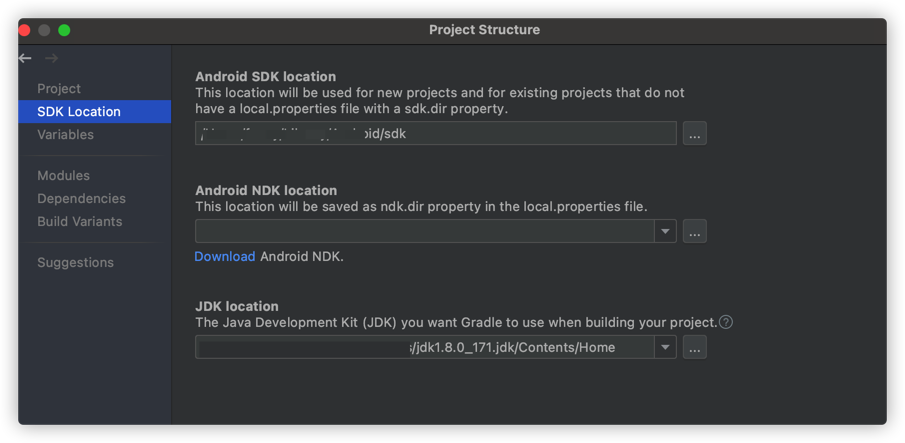Viewport: 905px width, 443px height.
Task: Expand the Android NDK location dropdown
Action: coord(665,231)
